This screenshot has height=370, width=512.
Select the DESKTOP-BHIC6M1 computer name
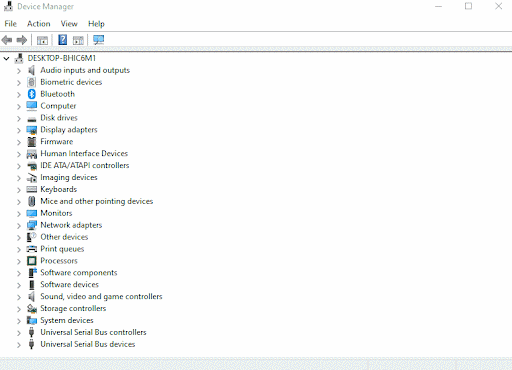pyautogui.click(x=62, y=58)
